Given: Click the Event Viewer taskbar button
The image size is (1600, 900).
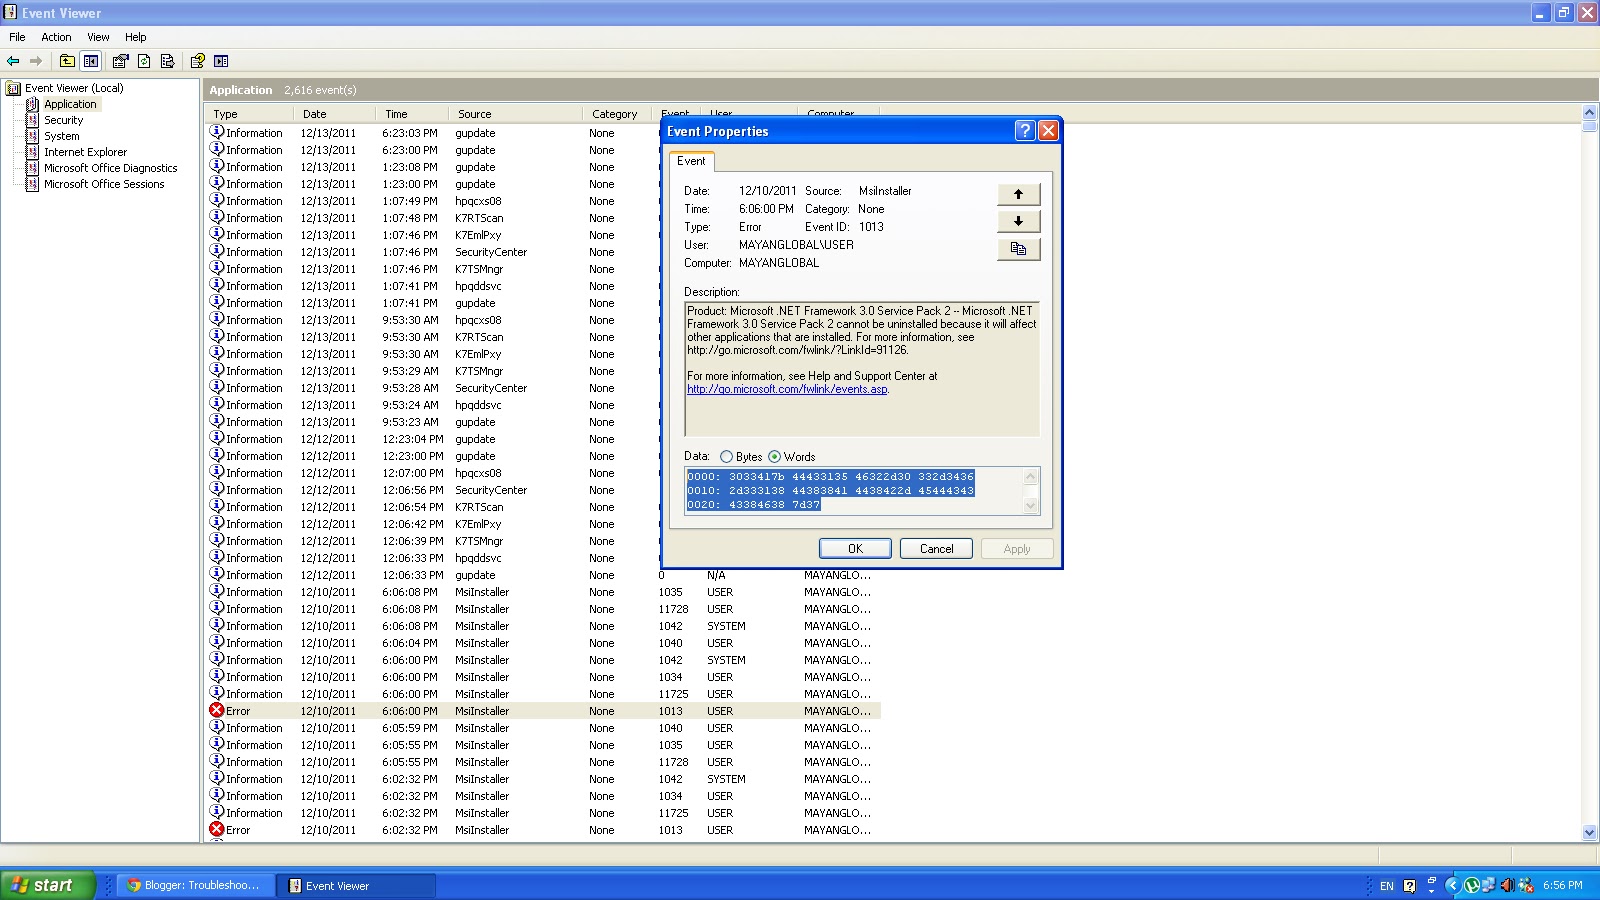Looking at the screenshot, I should tap(355, 885).
